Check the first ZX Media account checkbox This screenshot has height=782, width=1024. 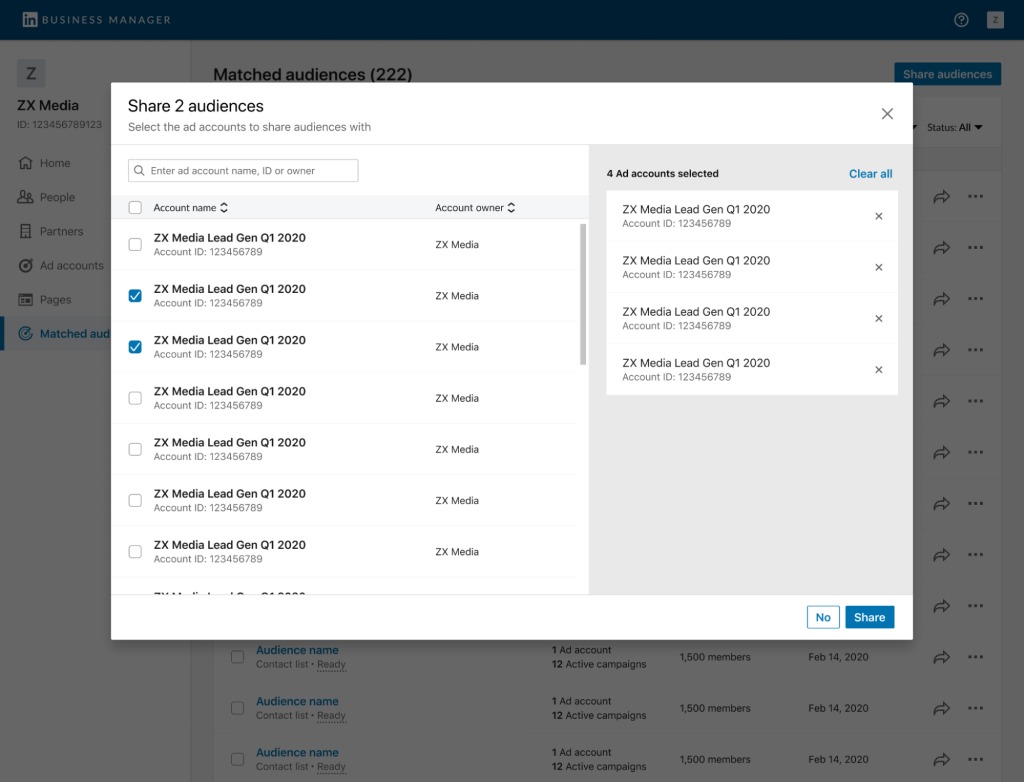pos(135,245)
